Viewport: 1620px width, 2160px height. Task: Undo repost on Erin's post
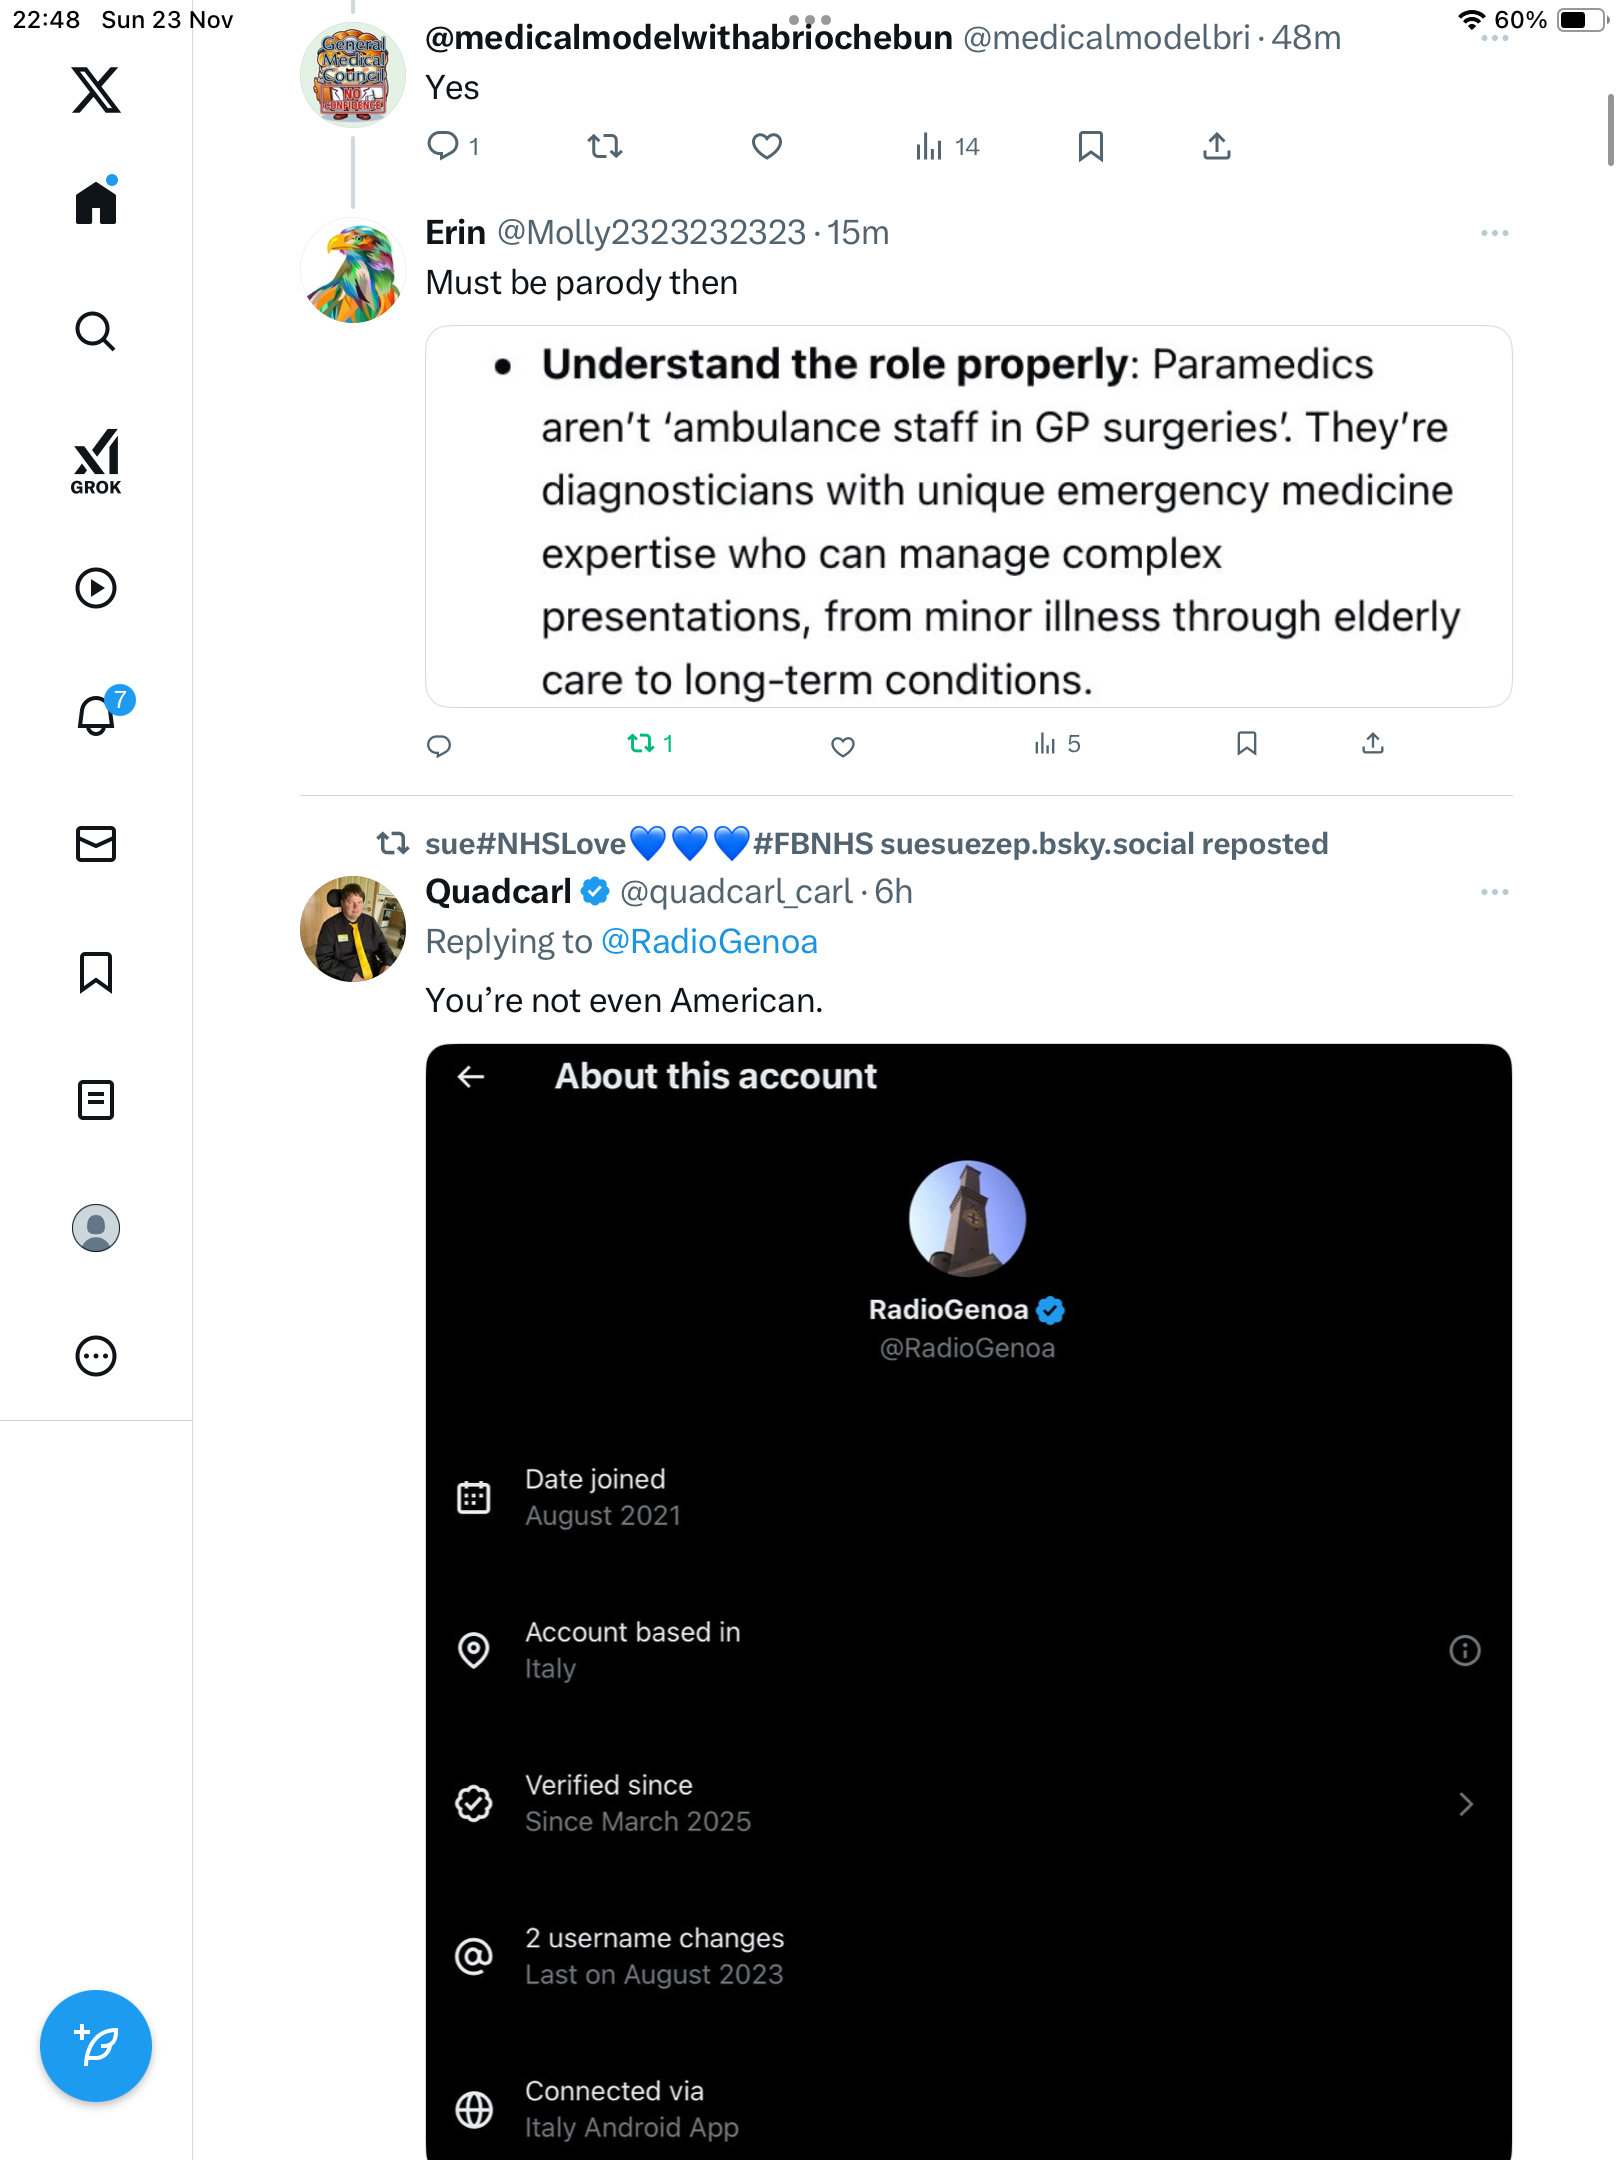click(x=641, y=744)
